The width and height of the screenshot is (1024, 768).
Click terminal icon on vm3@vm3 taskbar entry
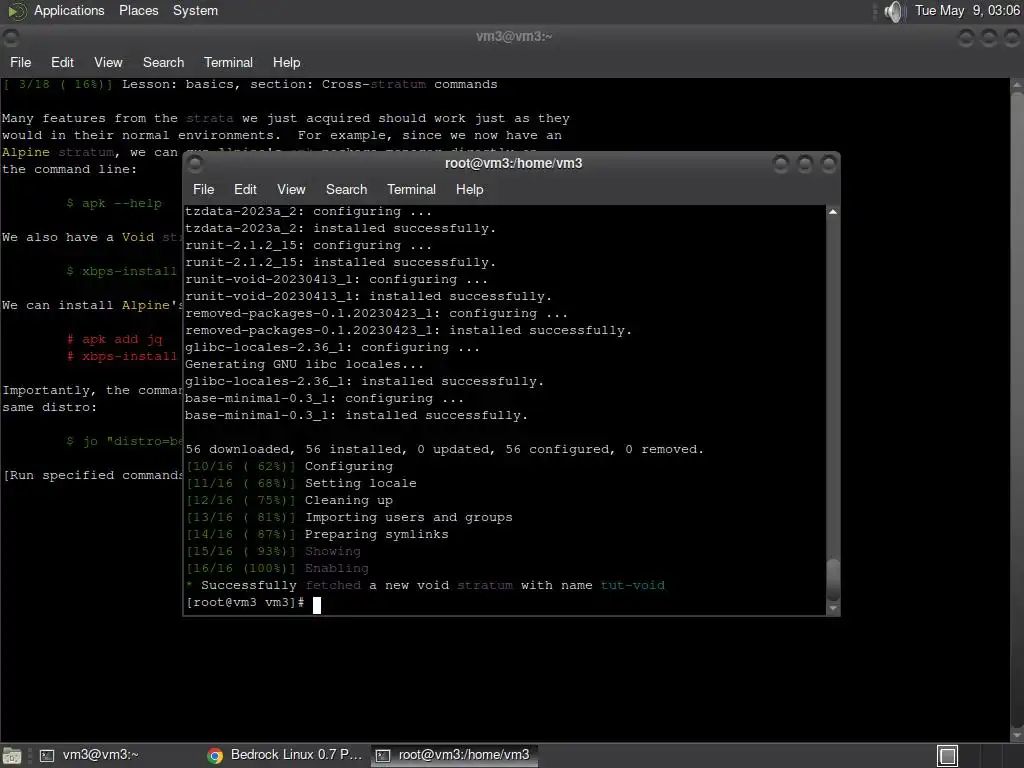47,756
